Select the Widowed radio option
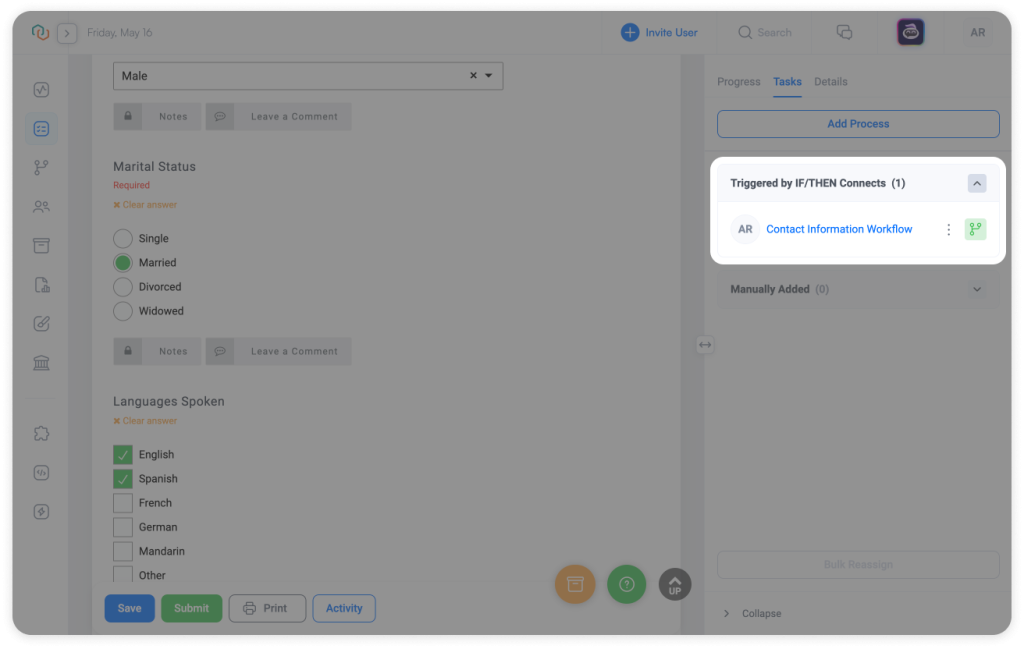Image resolution: width=1024 pixels, height=649 pixels. [123, 311]
